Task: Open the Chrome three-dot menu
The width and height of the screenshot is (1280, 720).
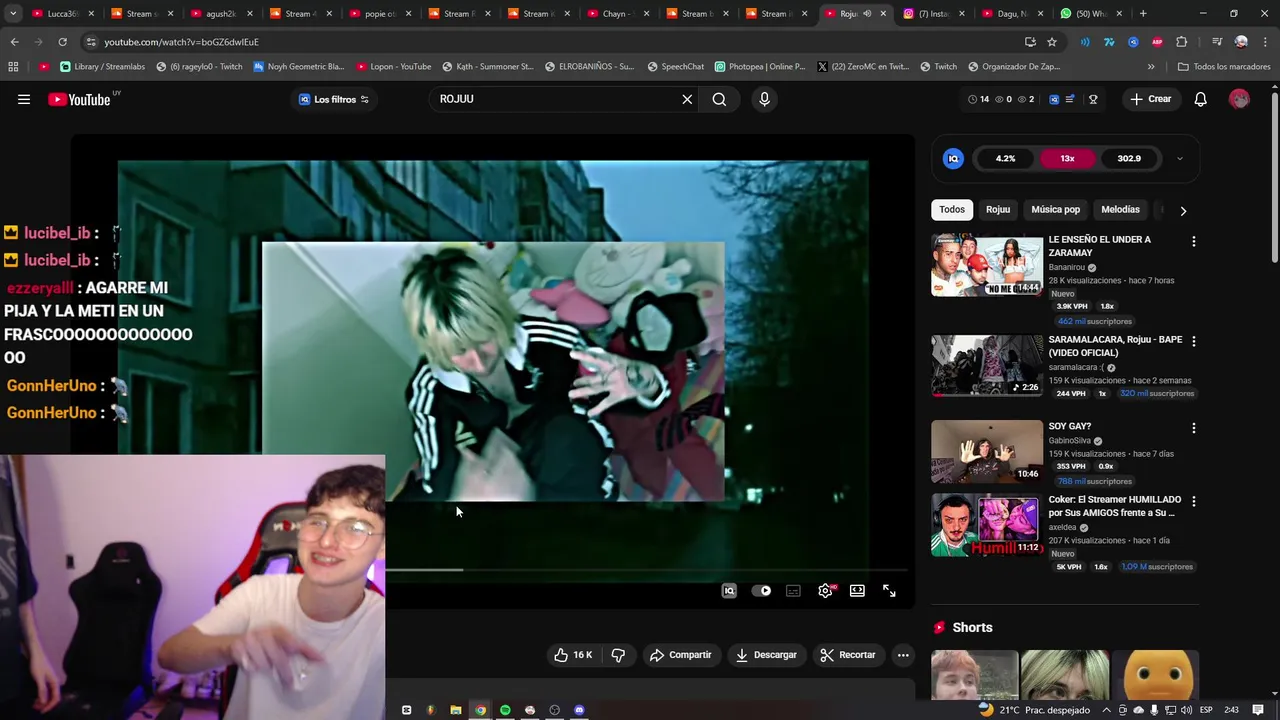Action: pos(1264,42)
